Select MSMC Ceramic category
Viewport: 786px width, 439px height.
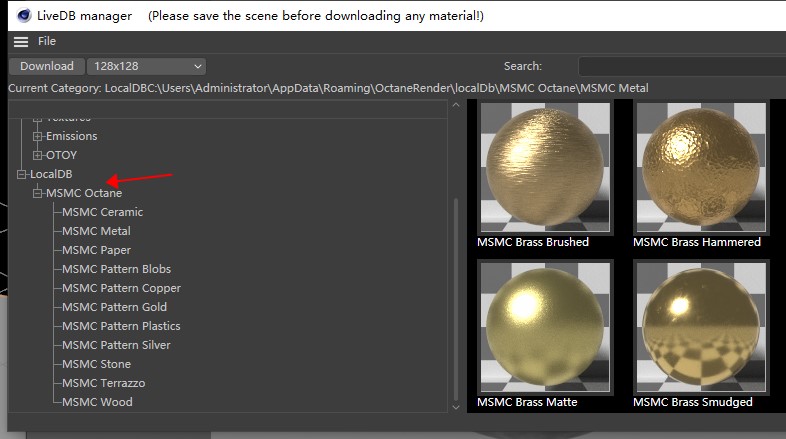tap(103, 212)
